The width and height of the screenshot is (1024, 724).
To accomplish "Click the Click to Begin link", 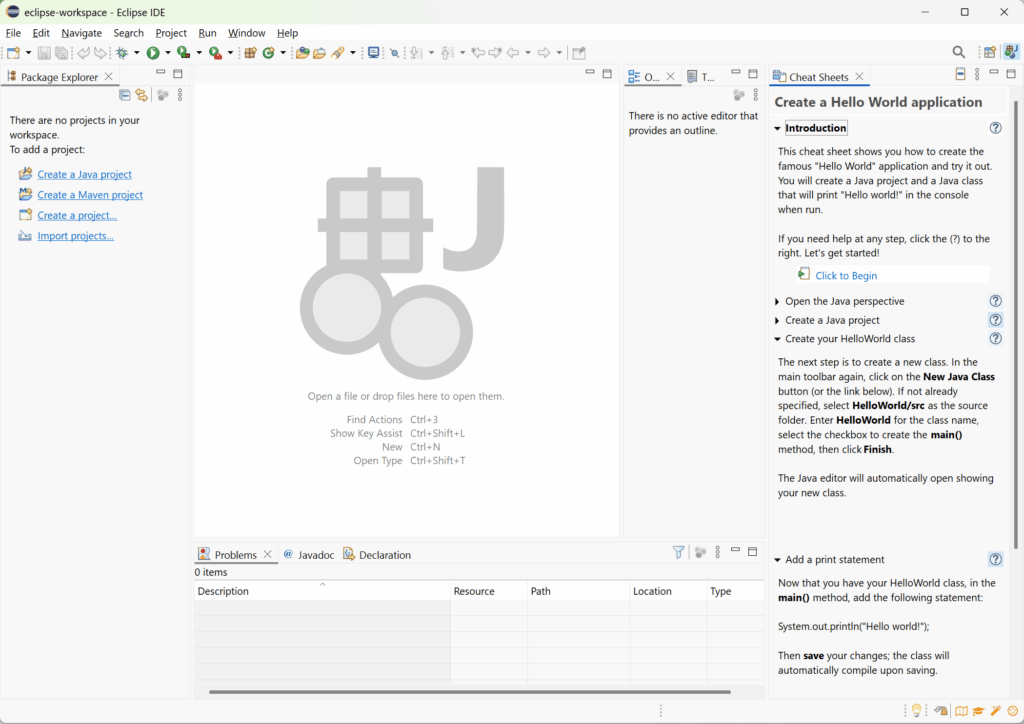I will coord(846,275).
